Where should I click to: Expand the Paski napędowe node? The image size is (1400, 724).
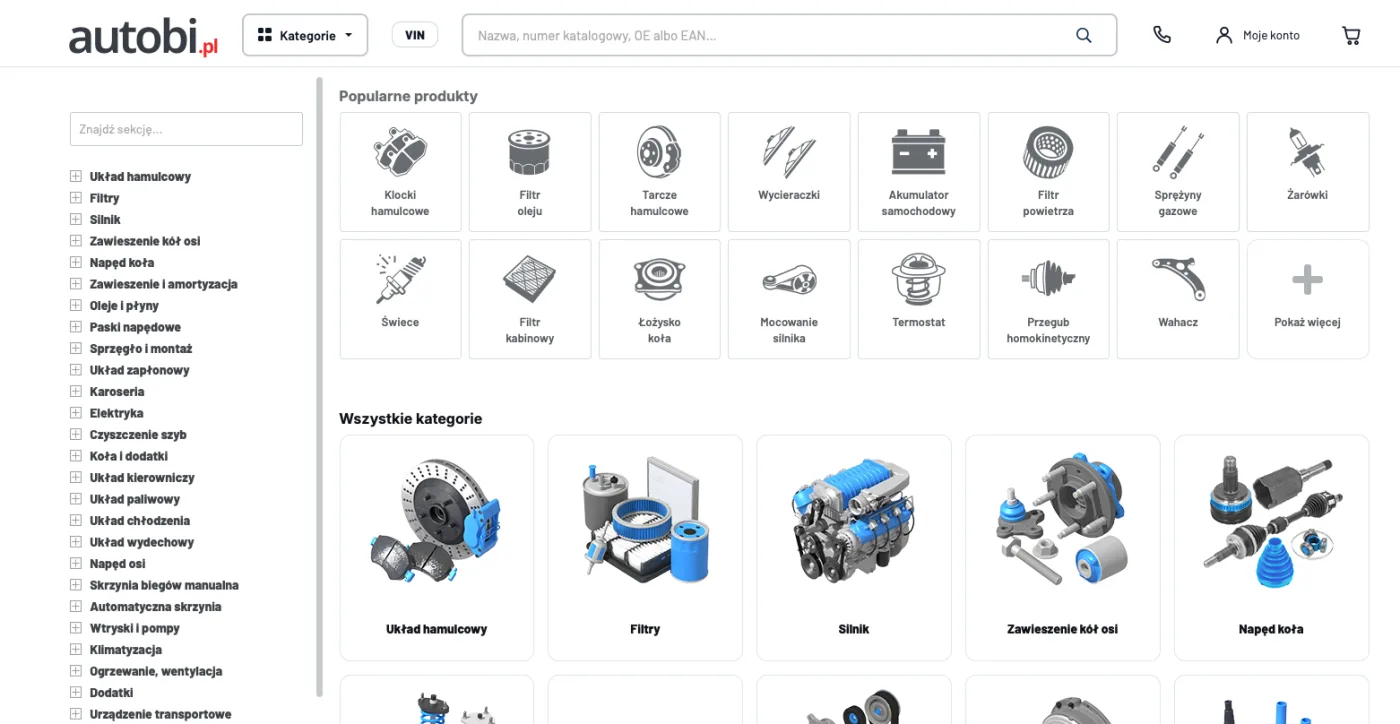click(76, 327)
